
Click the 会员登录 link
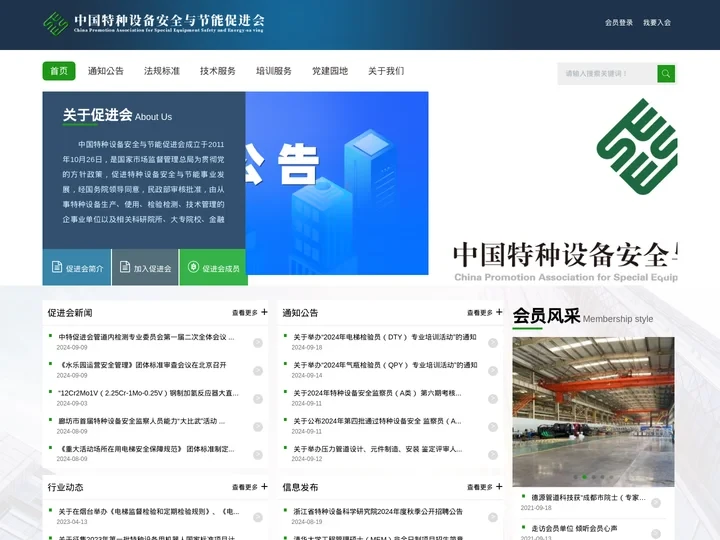(x=619, y=22)
